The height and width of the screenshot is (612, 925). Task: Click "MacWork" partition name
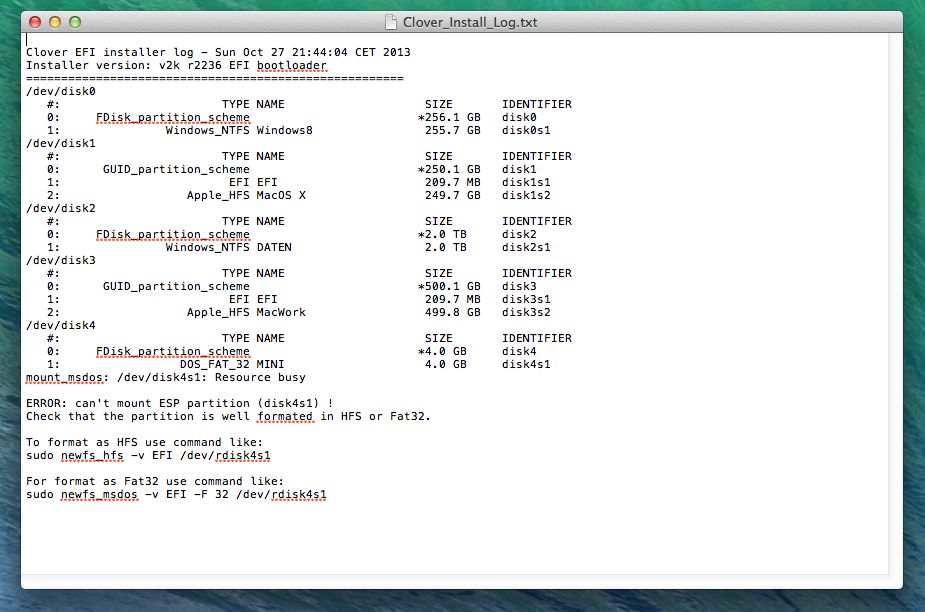pos(281,312)
